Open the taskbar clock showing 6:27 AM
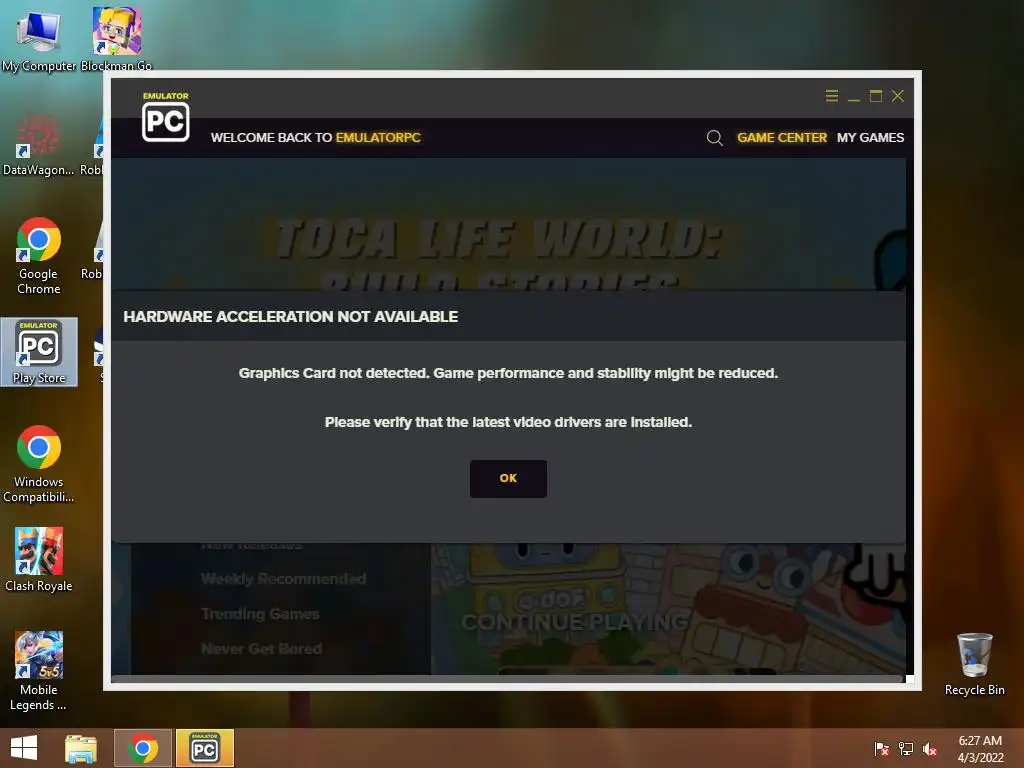The height and width of the screenshot is (768, 1024). click(x=980, y=749)
